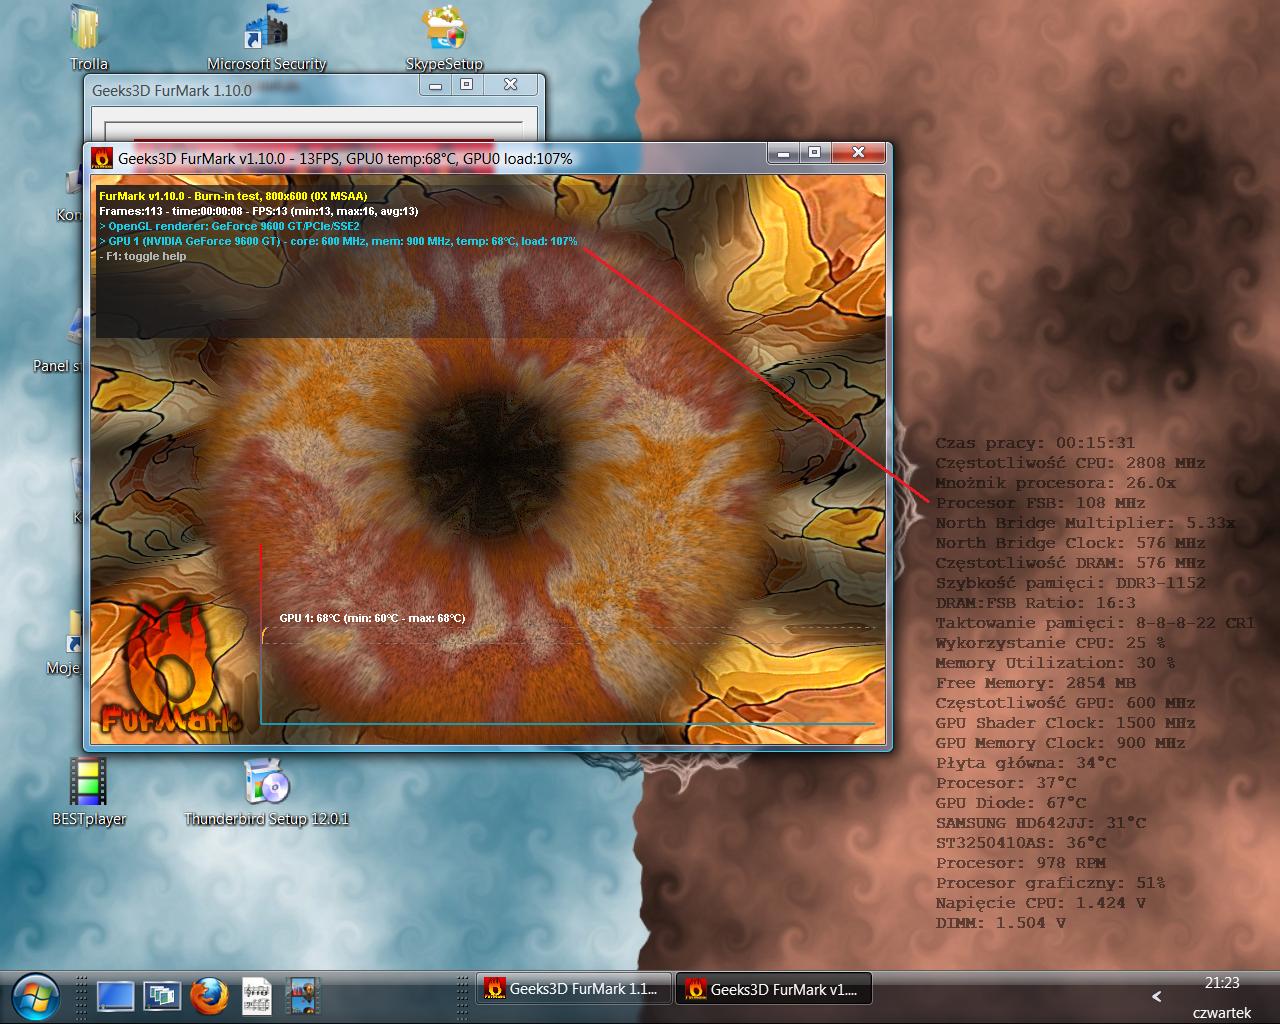This screenshot has width=1280, height=1024.
Task: Click the 'North Bridge Multiplier: 5.33x' line
Action: click(1085, 523)
